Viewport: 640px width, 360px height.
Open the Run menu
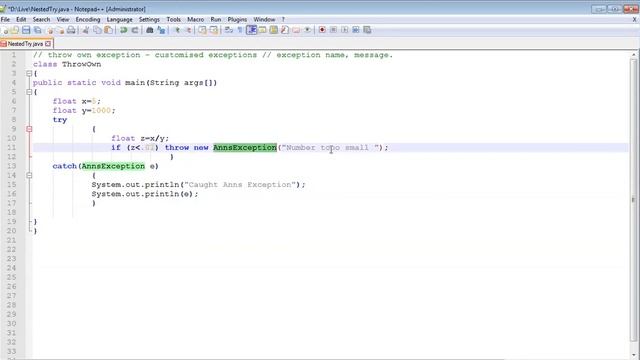[216, 19]
